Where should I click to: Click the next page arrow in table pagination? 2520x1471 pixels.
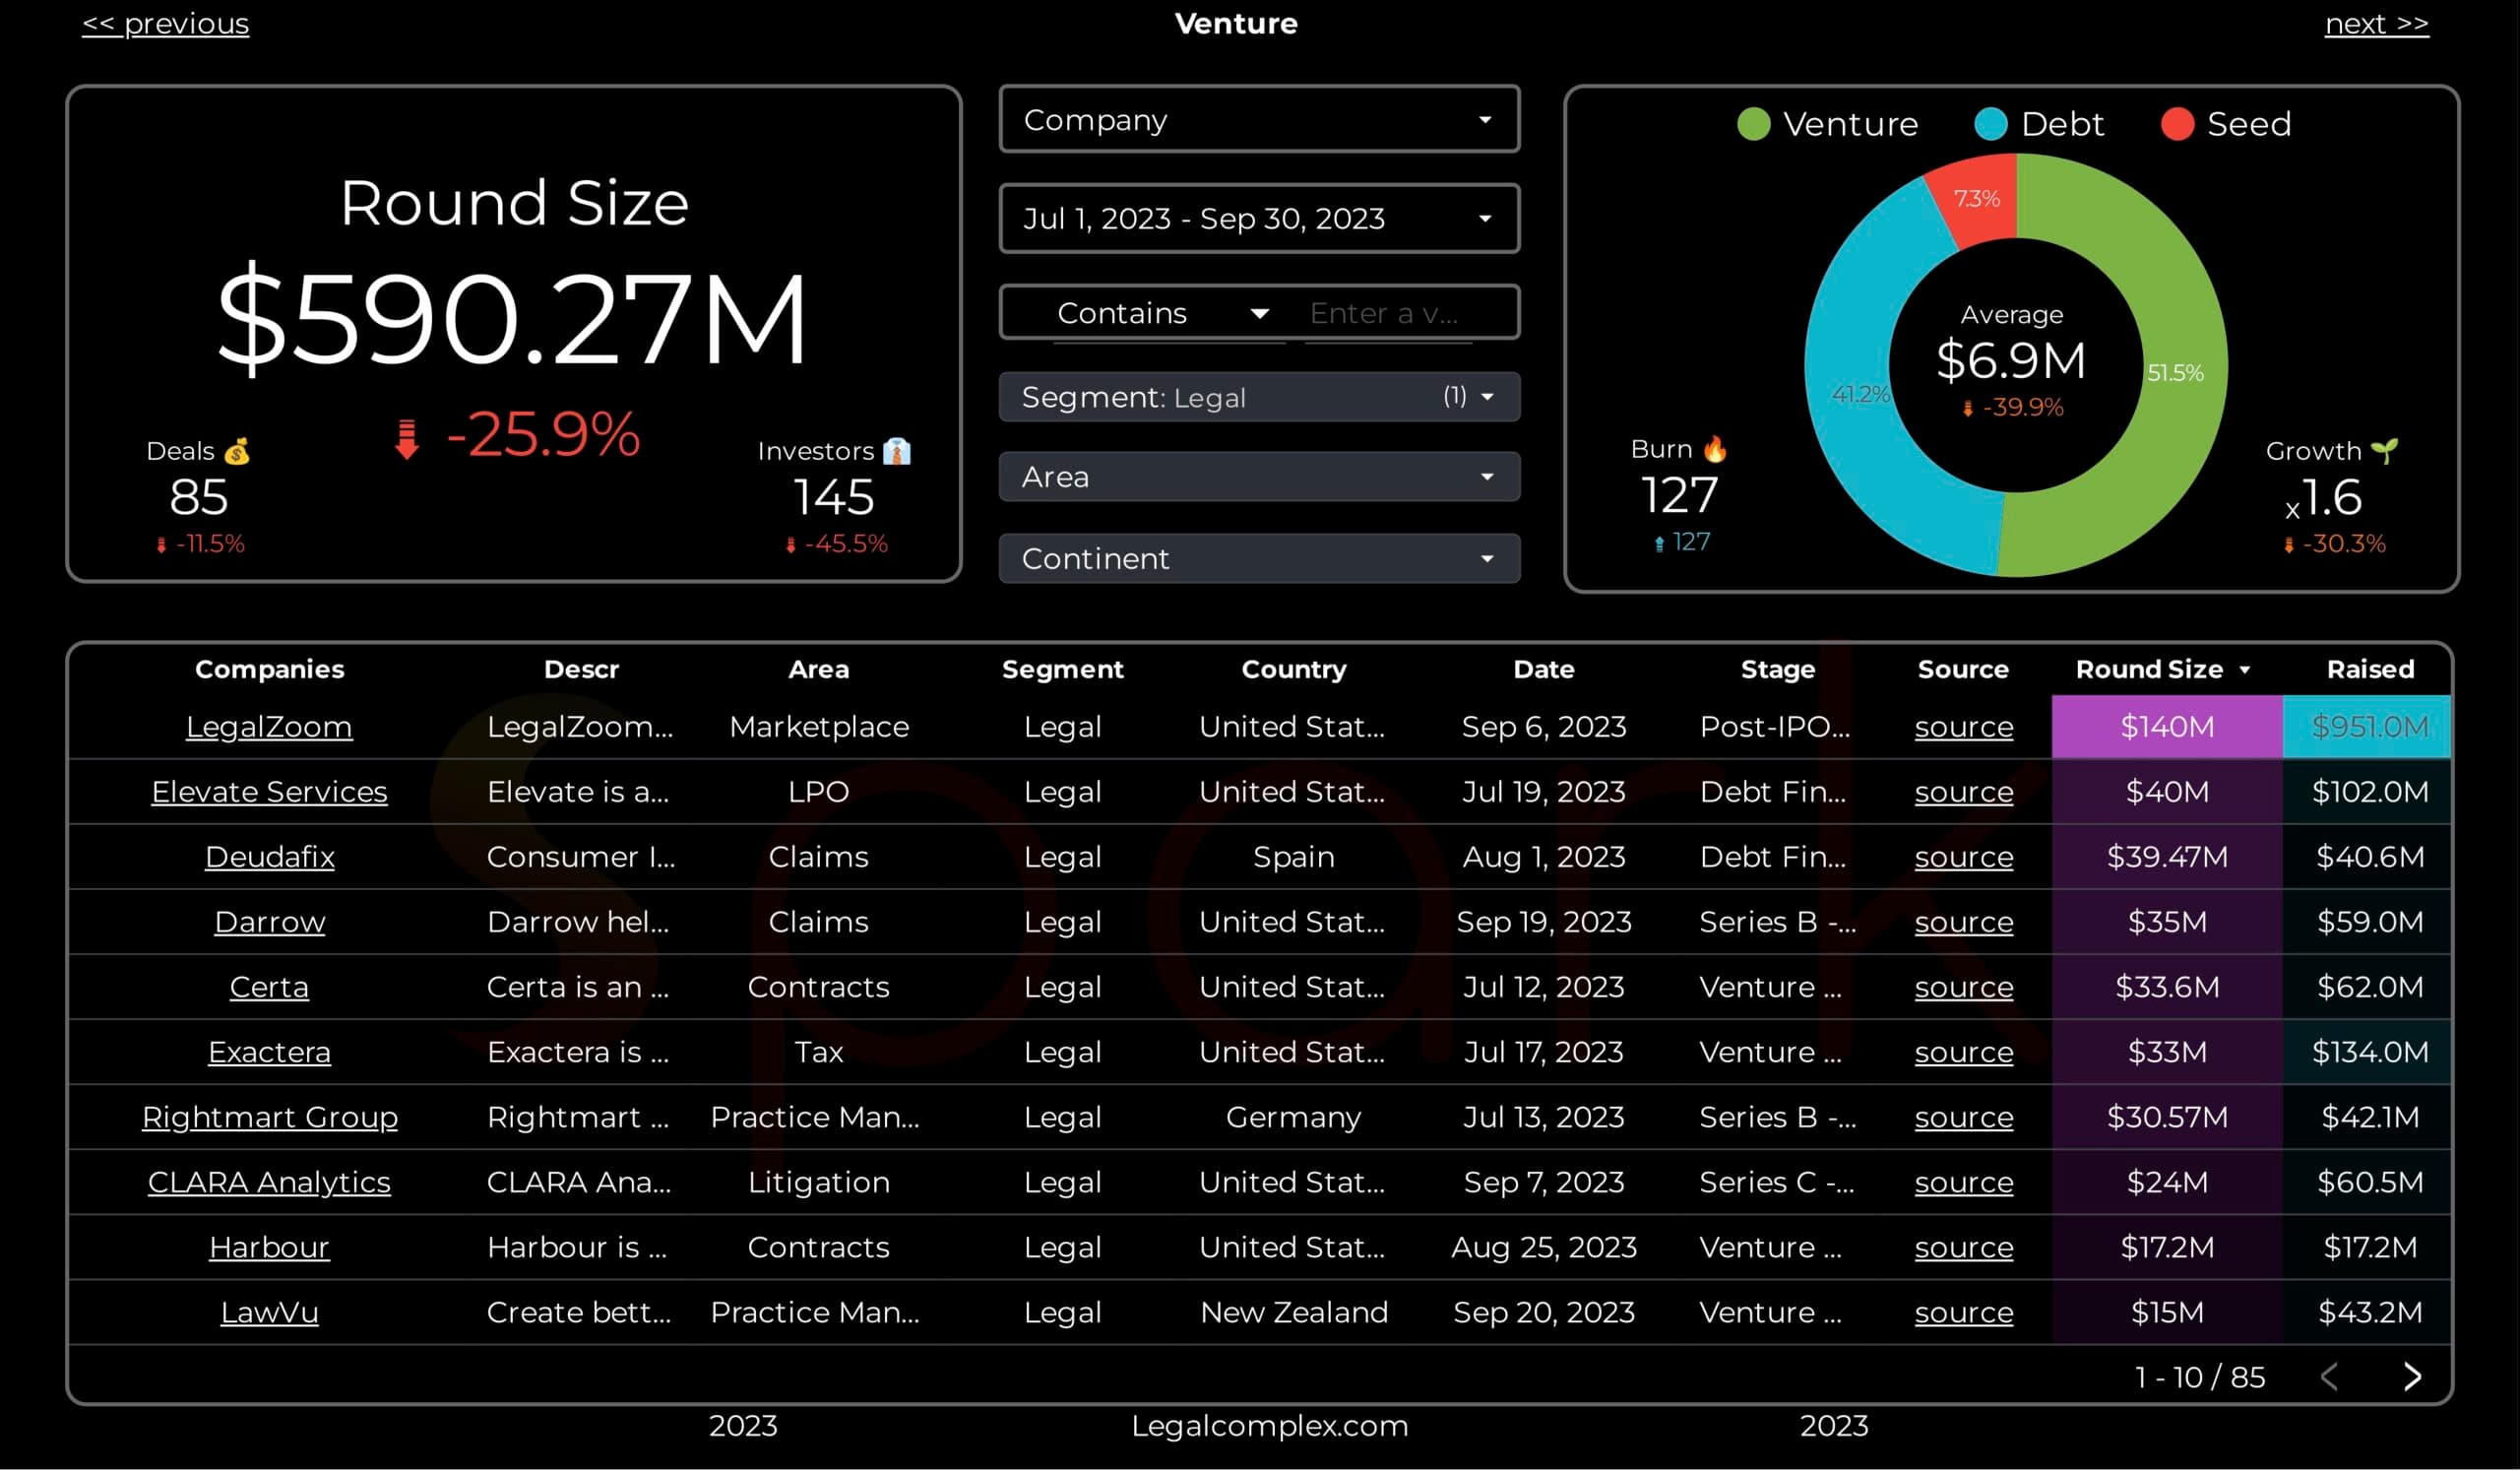[x=2411, y=1377]
